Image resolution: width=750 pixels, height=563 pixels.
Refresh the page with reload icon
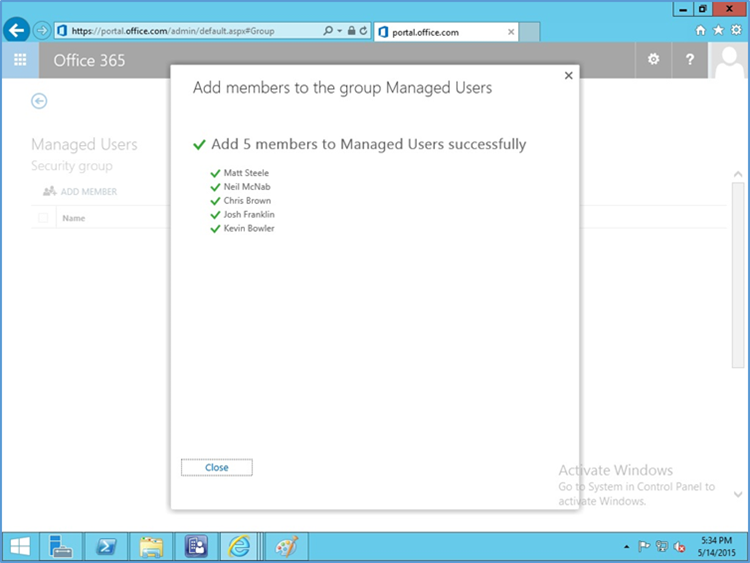click(364, 31)
